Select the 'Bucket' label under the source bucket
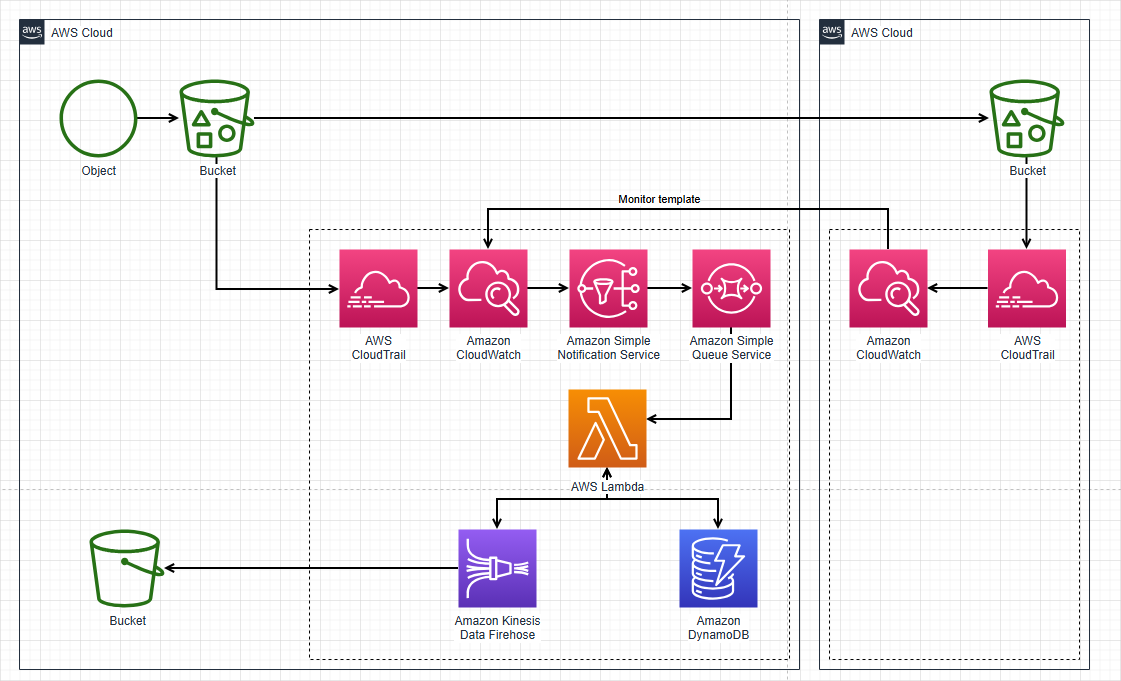Viewport: 1121px width, 681px height. [217, 171]
